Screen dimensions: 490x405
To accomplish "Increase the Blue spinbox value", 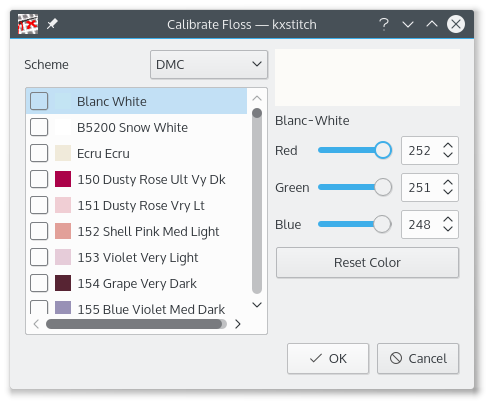I will pos(448,220).
